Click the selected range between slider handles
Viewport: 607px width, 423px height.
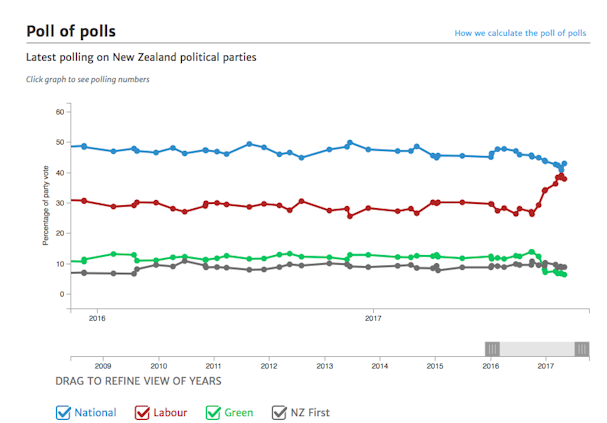(536, 348)
